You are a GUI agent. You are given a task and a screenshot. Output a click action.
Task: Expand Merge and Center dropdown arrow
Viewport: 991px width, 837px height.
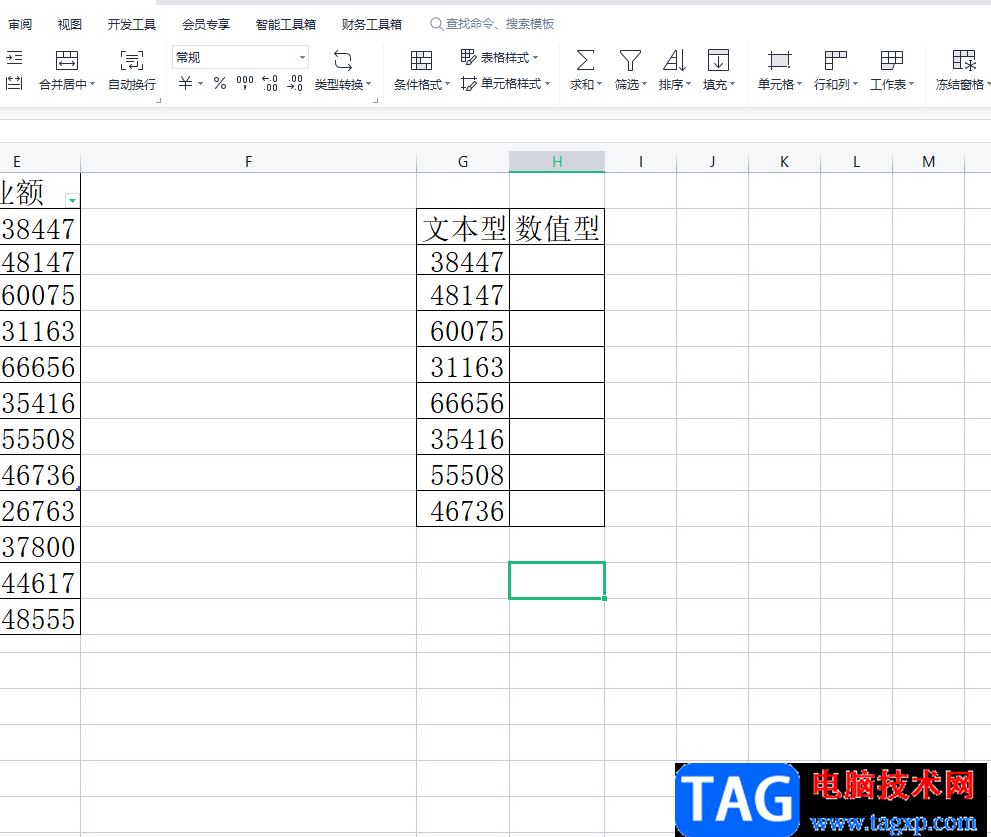point(92,84)
